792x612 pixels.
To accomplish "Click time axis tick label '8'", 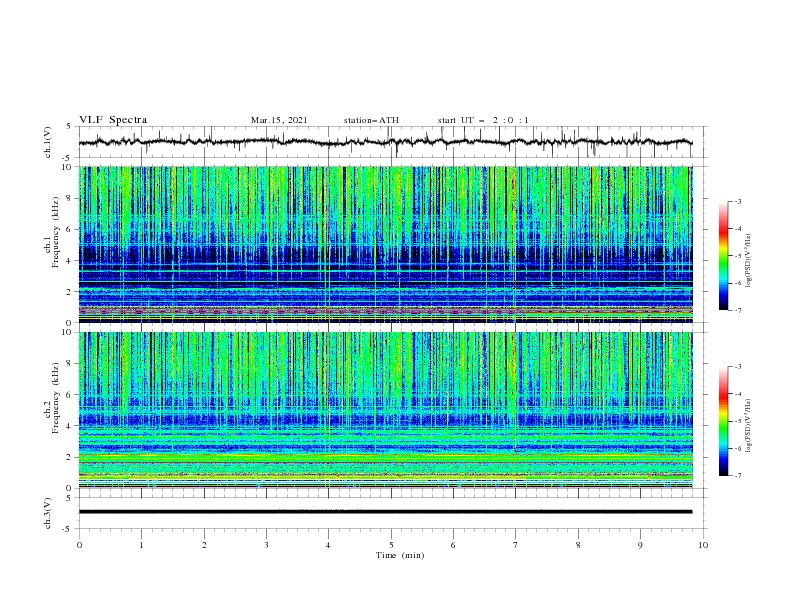I will (578, 545).
